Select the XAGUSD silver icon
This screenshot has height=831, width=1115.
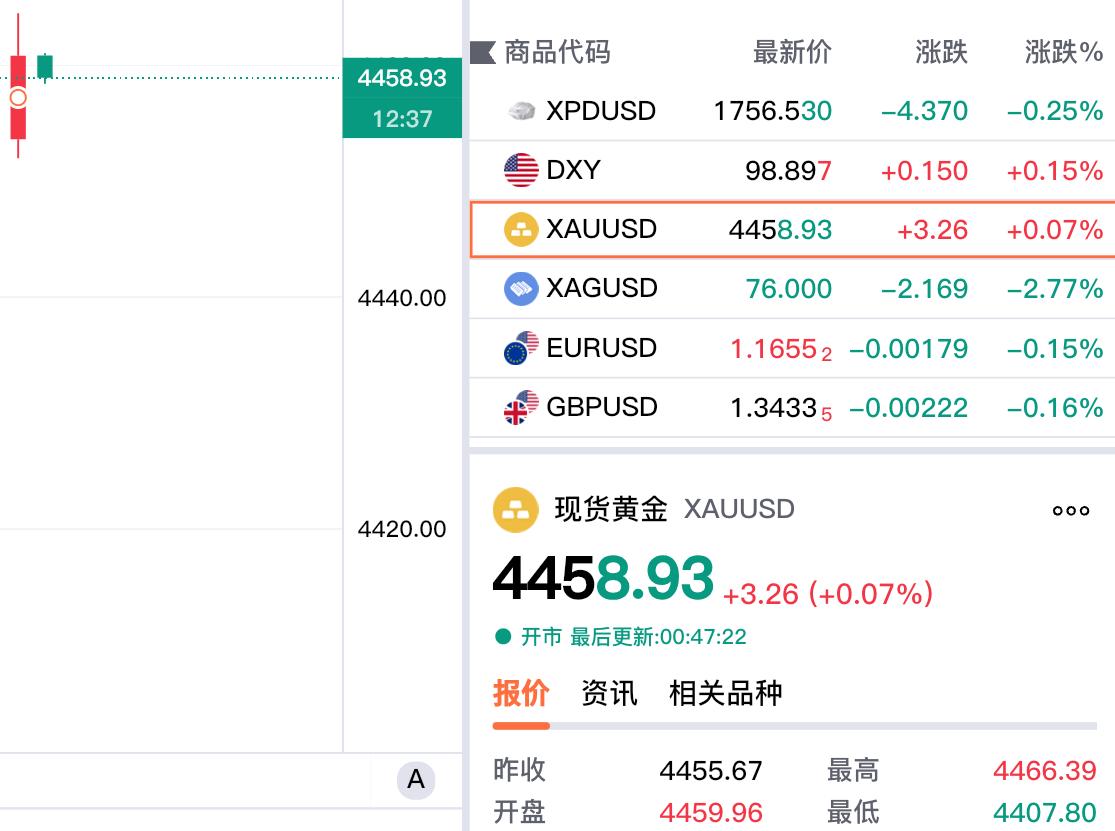[522, 288]
